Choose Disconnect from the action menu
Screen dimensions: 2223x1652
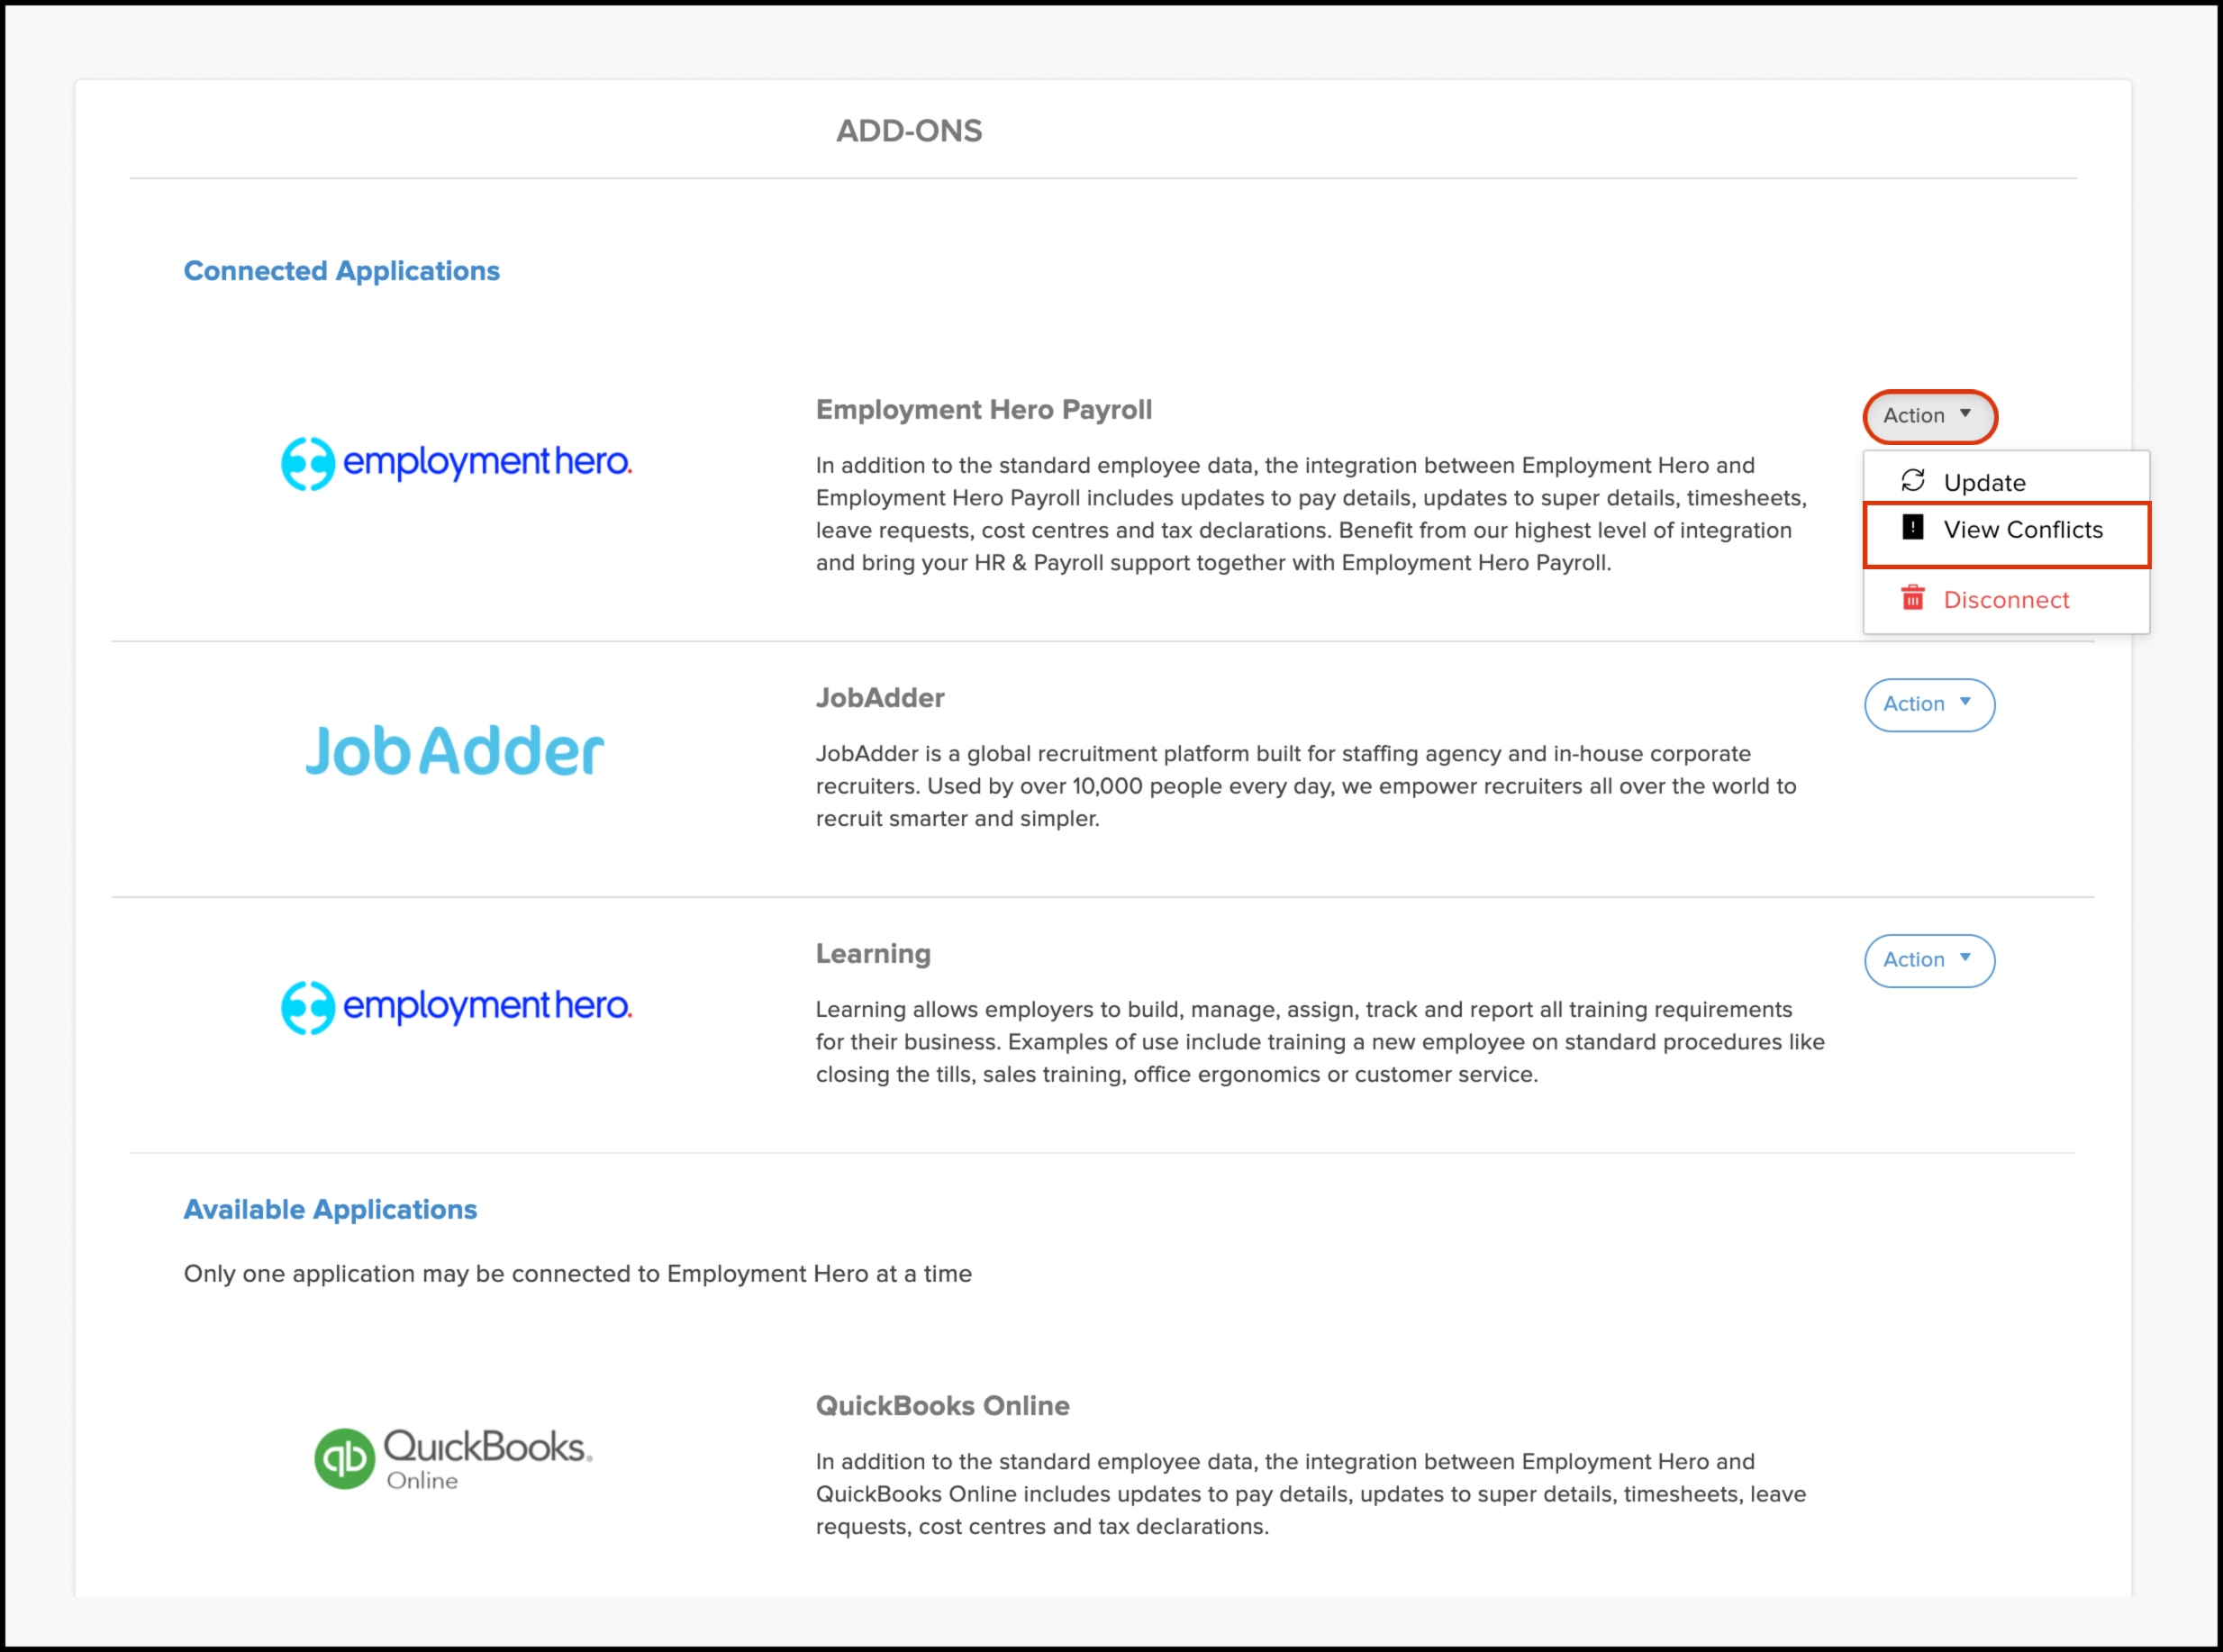tap(2005, 600)
